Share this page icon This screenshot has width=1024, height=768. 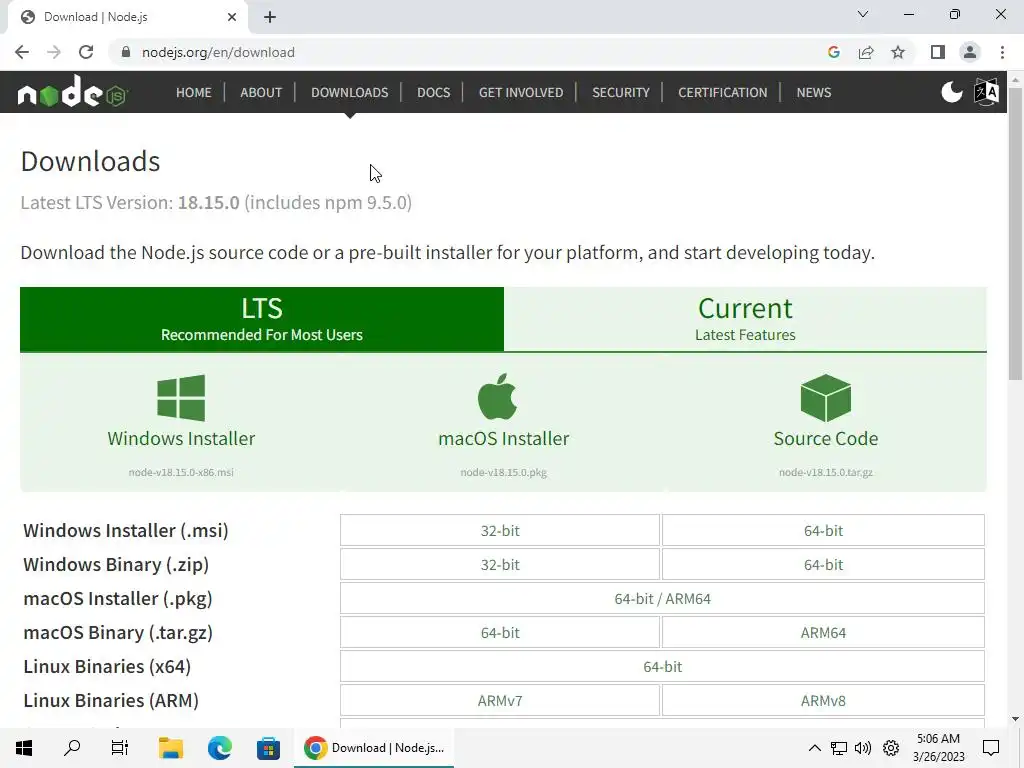pos(866,52)
